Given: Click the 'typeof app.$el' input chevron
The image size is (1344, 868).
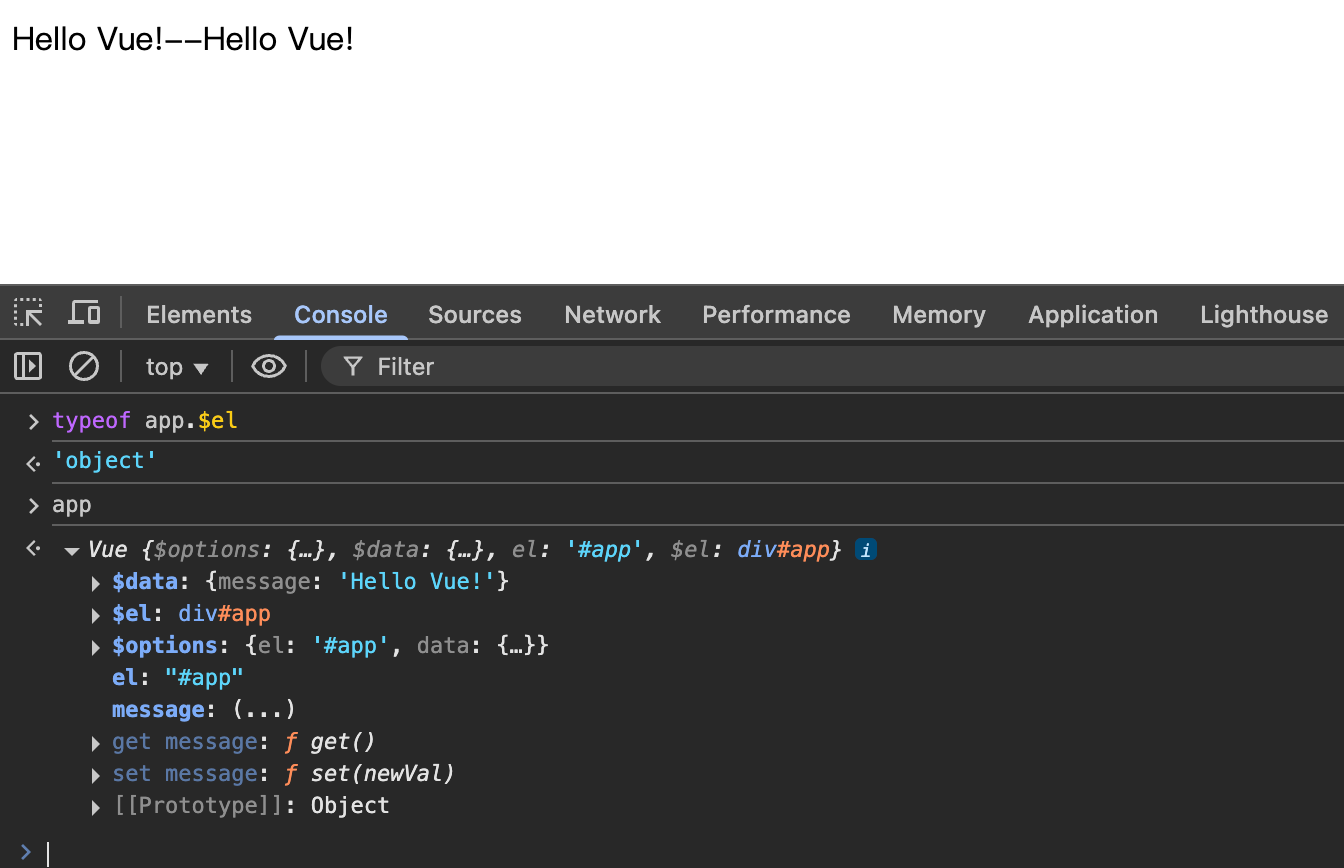Looking at the screenshot, I should (33, 422).
